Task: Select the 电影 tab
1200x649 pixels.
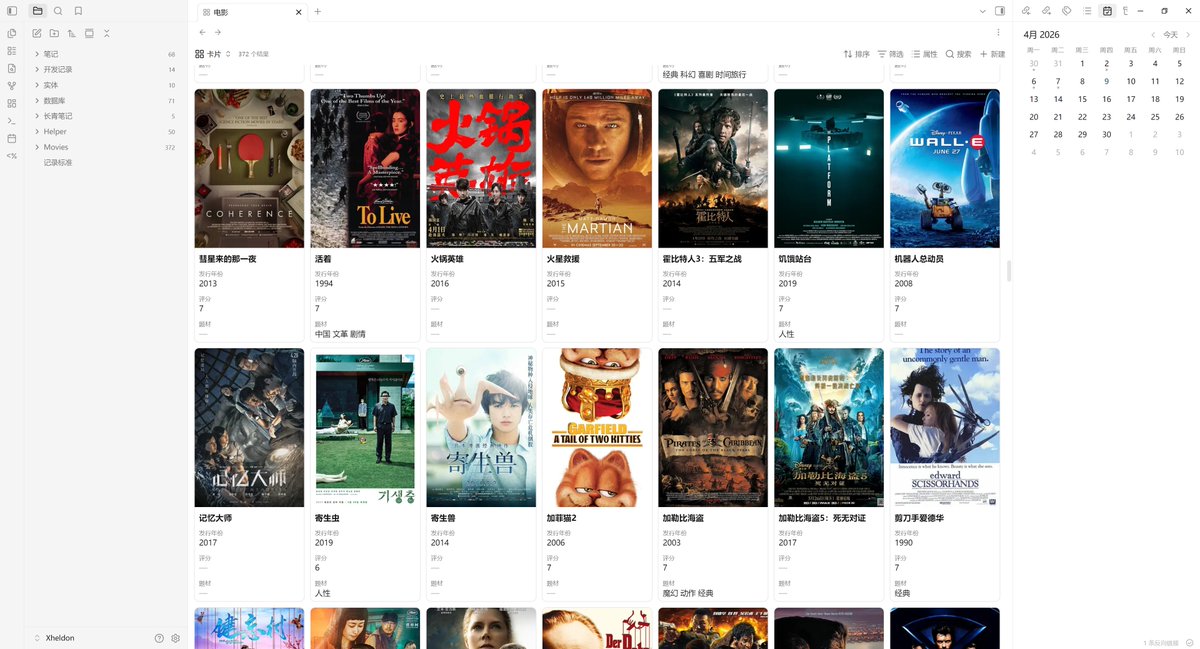Action: (250, 12)
